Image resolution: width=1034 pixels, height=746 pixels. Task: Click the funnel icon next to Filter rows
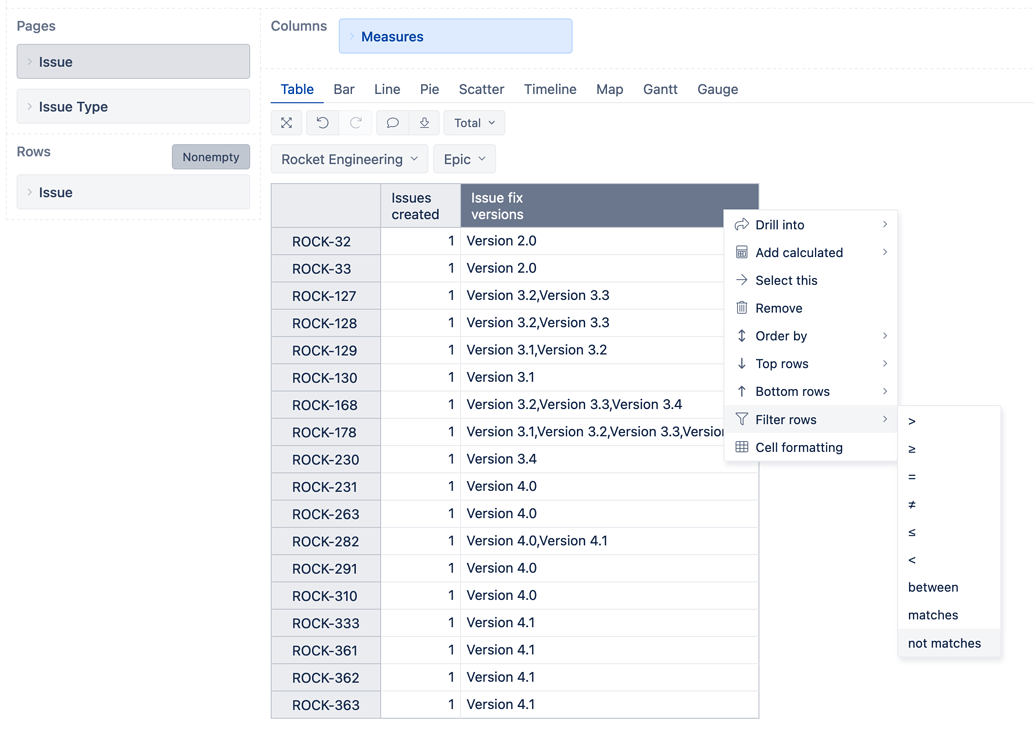tap(740, 419)
